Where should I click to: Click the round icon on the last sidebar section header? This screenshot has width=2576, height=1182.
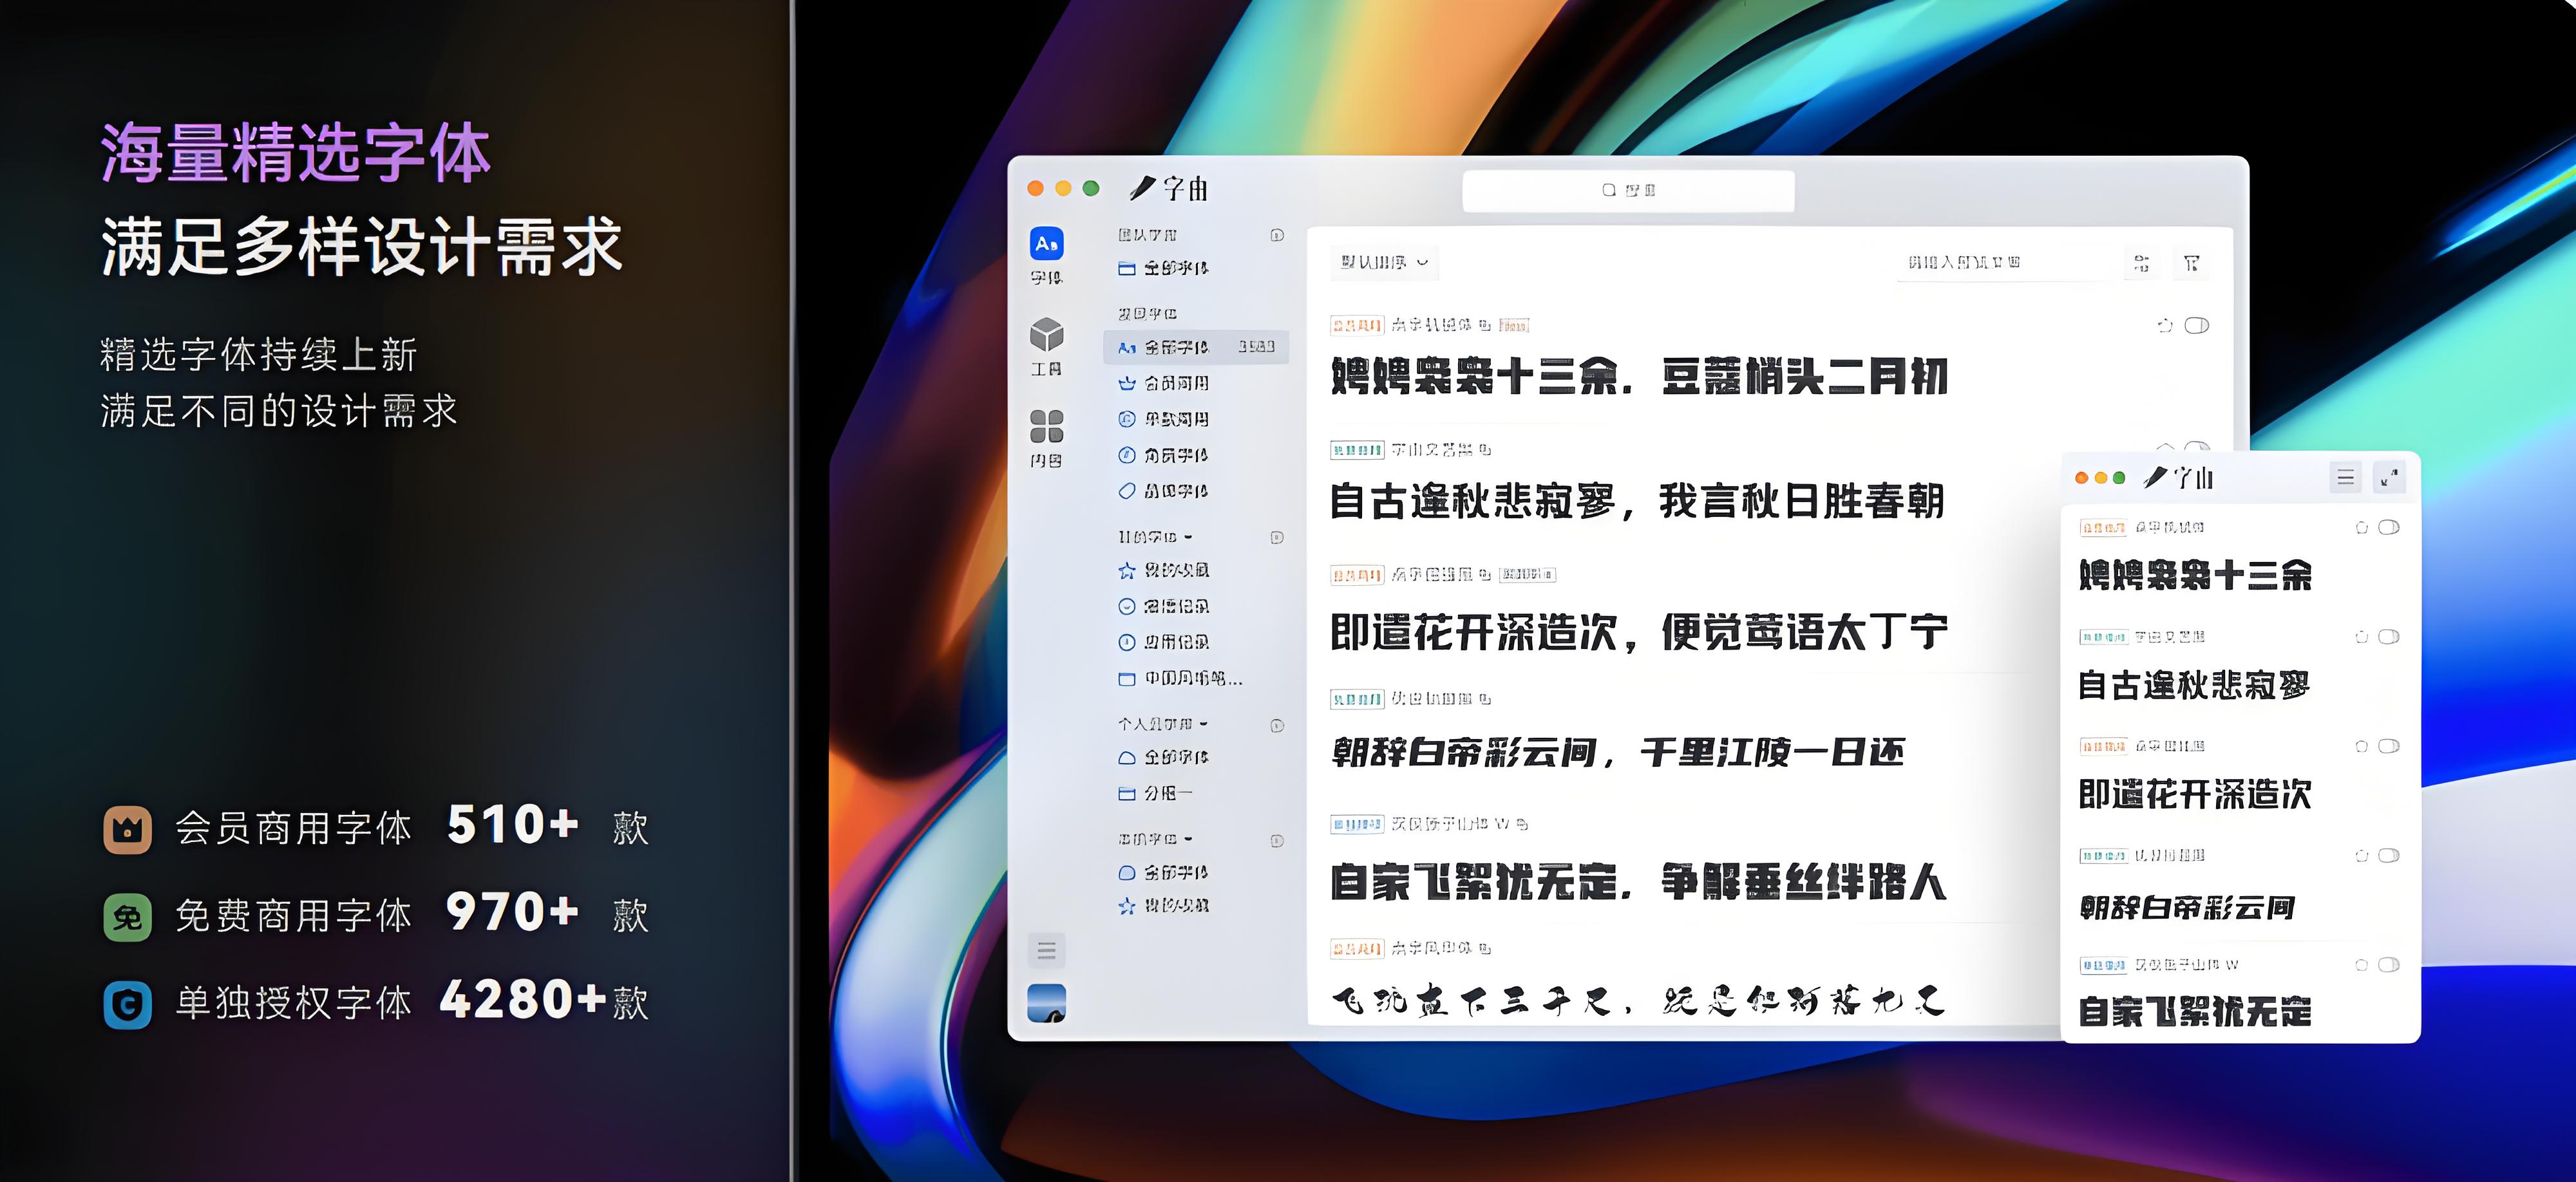pyautogui.click(x=1277, y=841)
